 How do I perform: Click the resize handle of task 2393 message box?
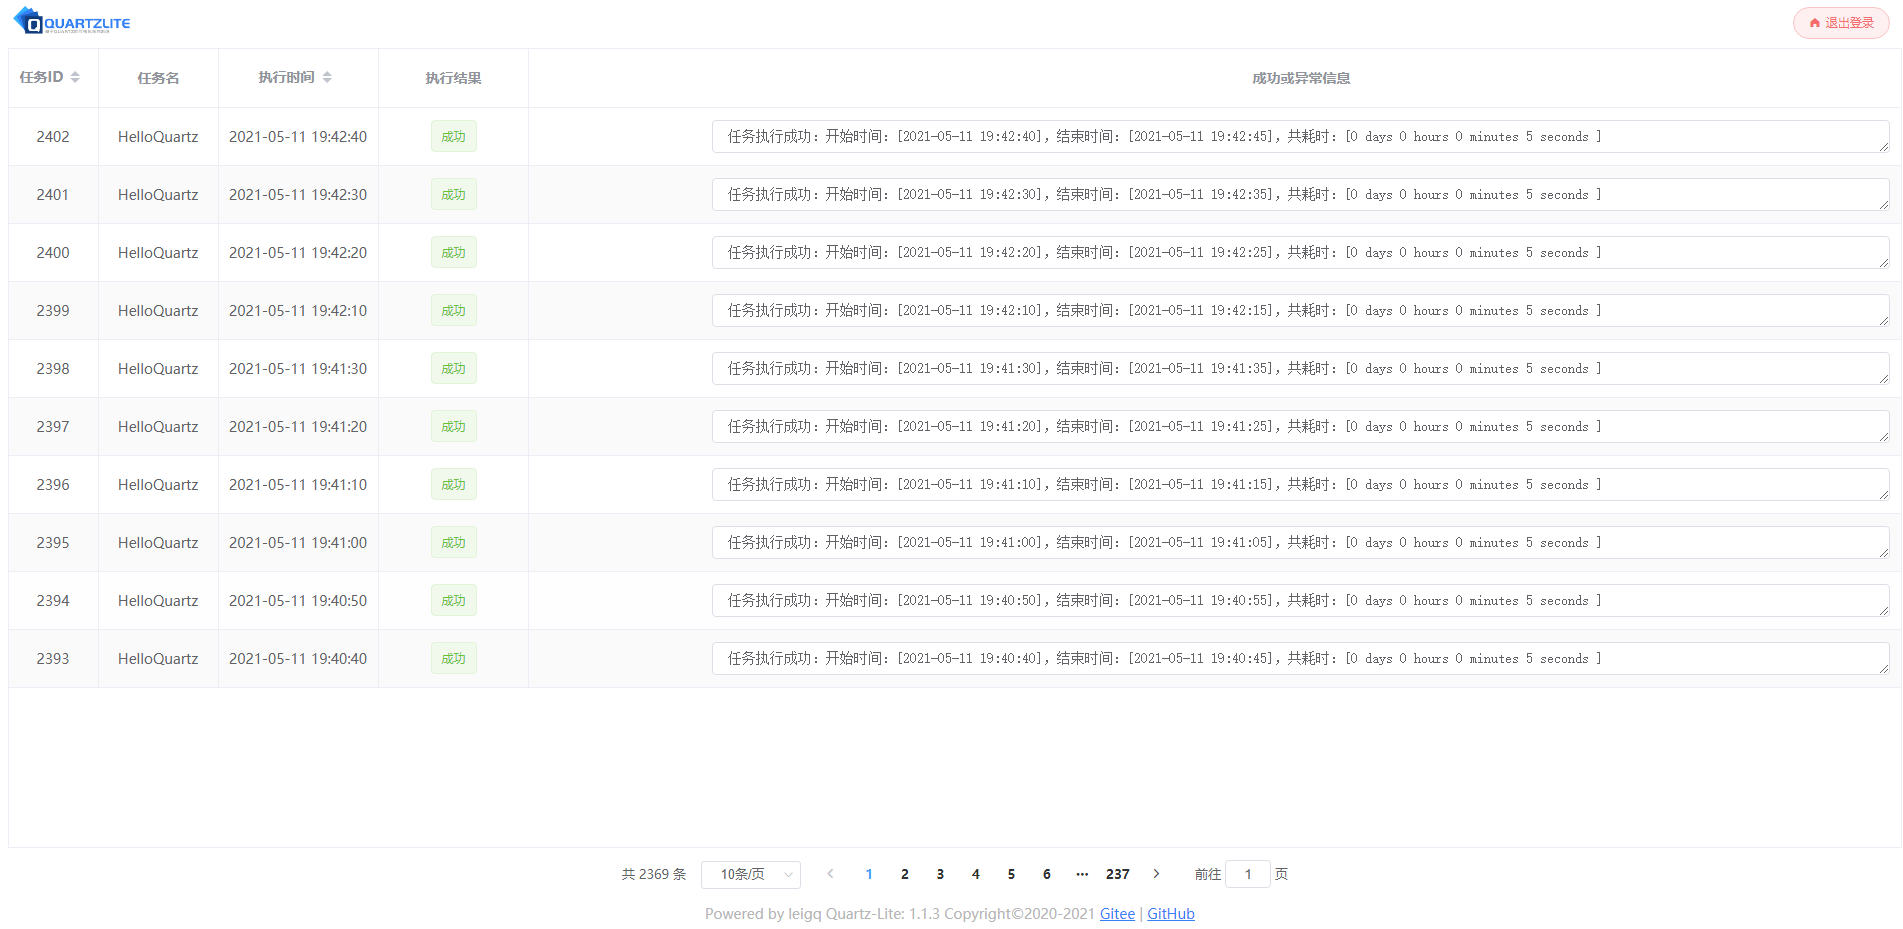pyautogui.click(x=1883, y=669)
